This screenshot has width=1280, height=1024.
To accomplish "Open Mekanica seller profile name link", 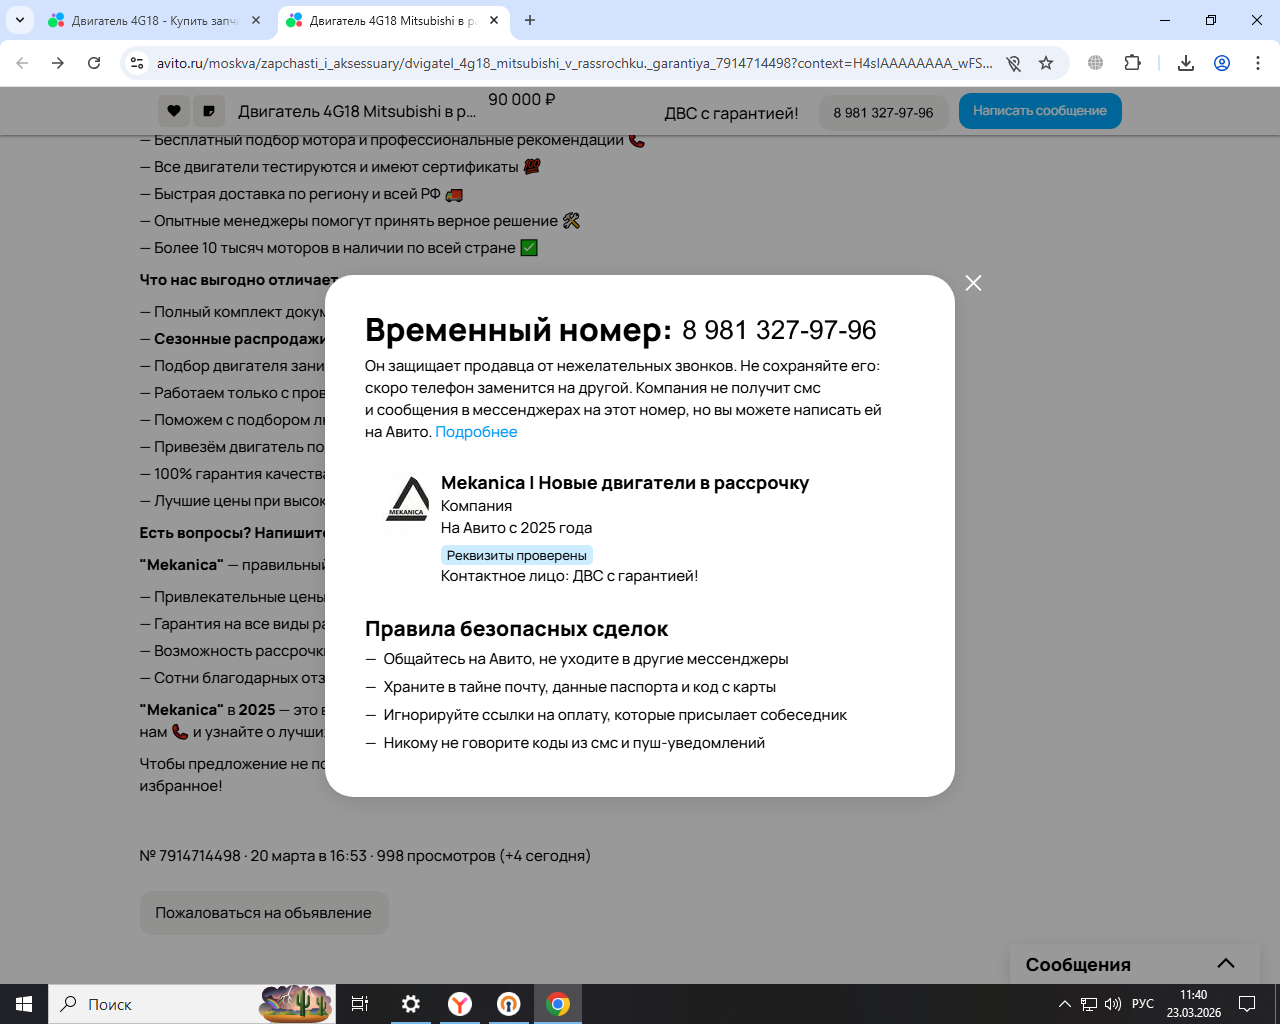I will point(625,483).
